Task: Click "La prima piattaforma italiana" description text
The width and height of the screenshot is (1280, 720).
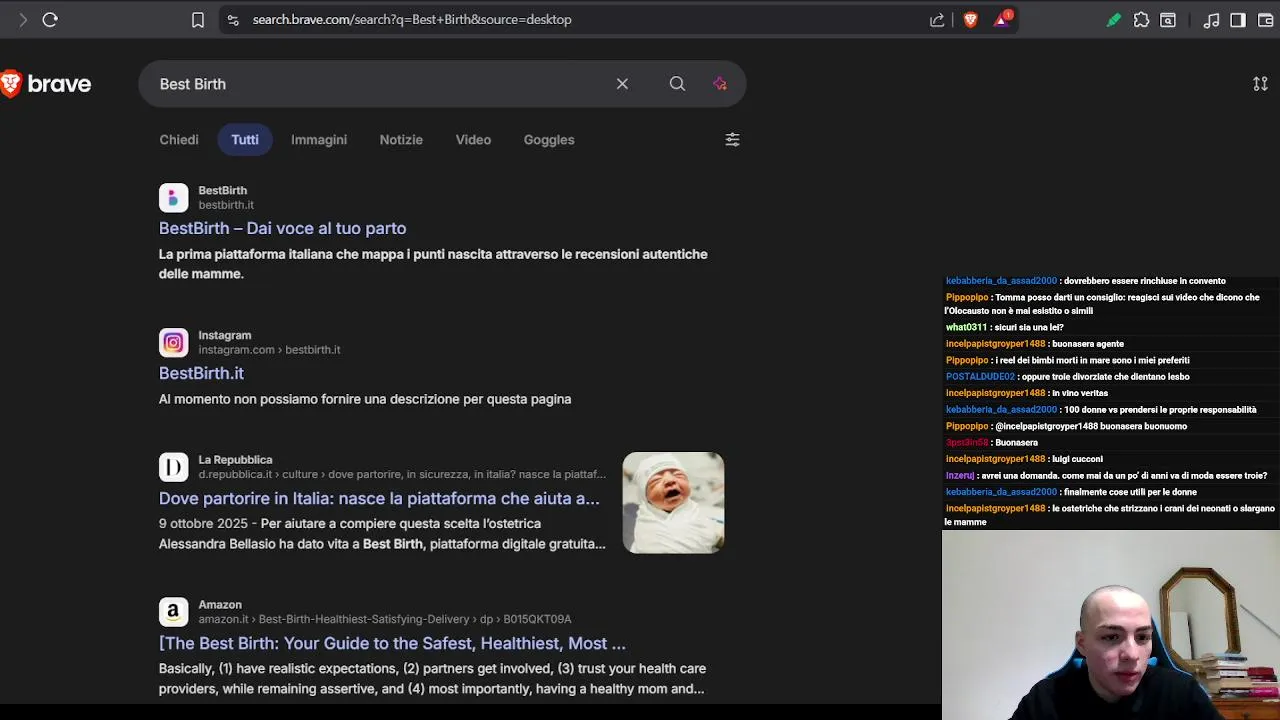Action: coord(433,264)
